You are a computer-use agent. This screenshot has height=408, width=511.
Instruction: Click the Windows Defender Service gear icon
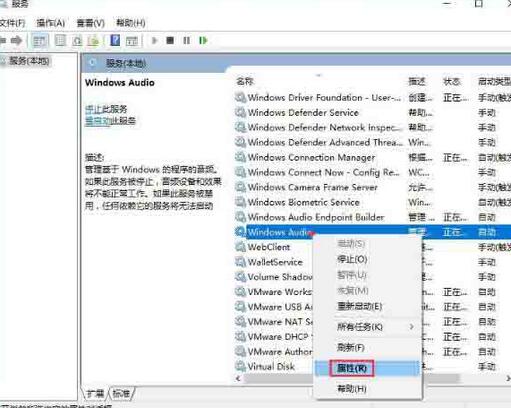click(x=240, y=112)
